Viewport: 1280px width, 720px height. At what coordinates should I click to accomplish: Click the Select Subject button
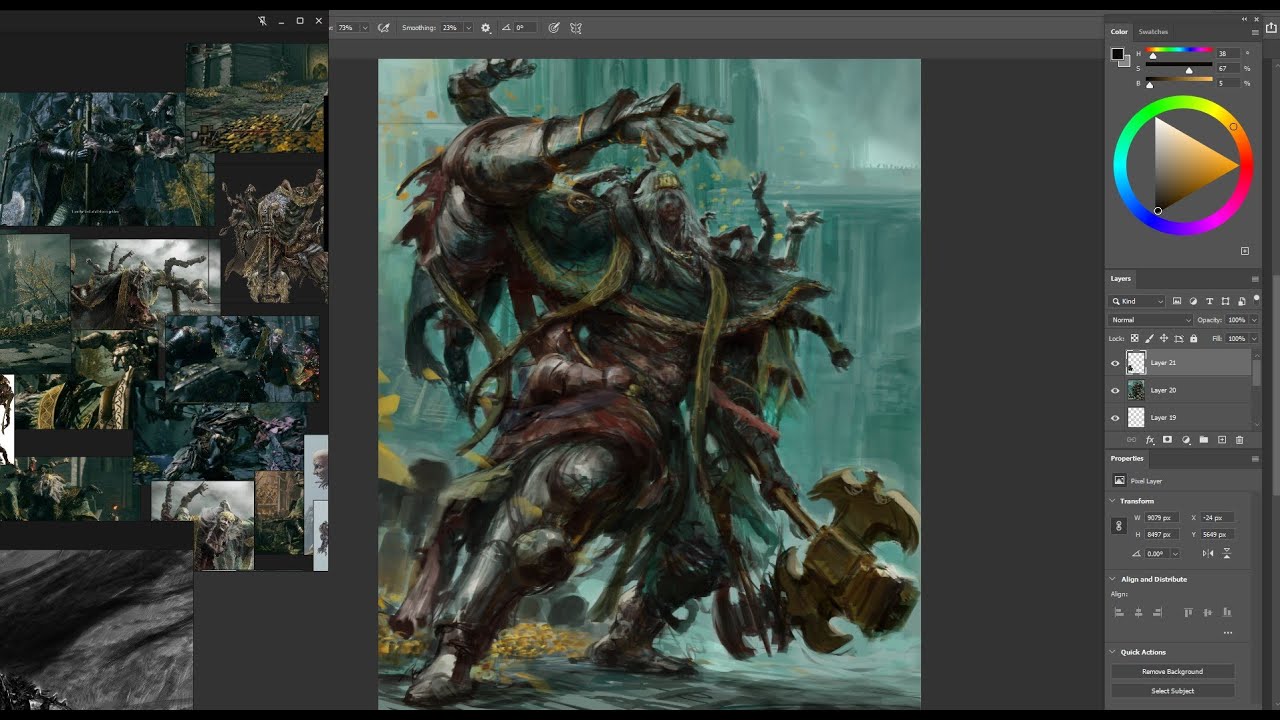[1172, 690]
